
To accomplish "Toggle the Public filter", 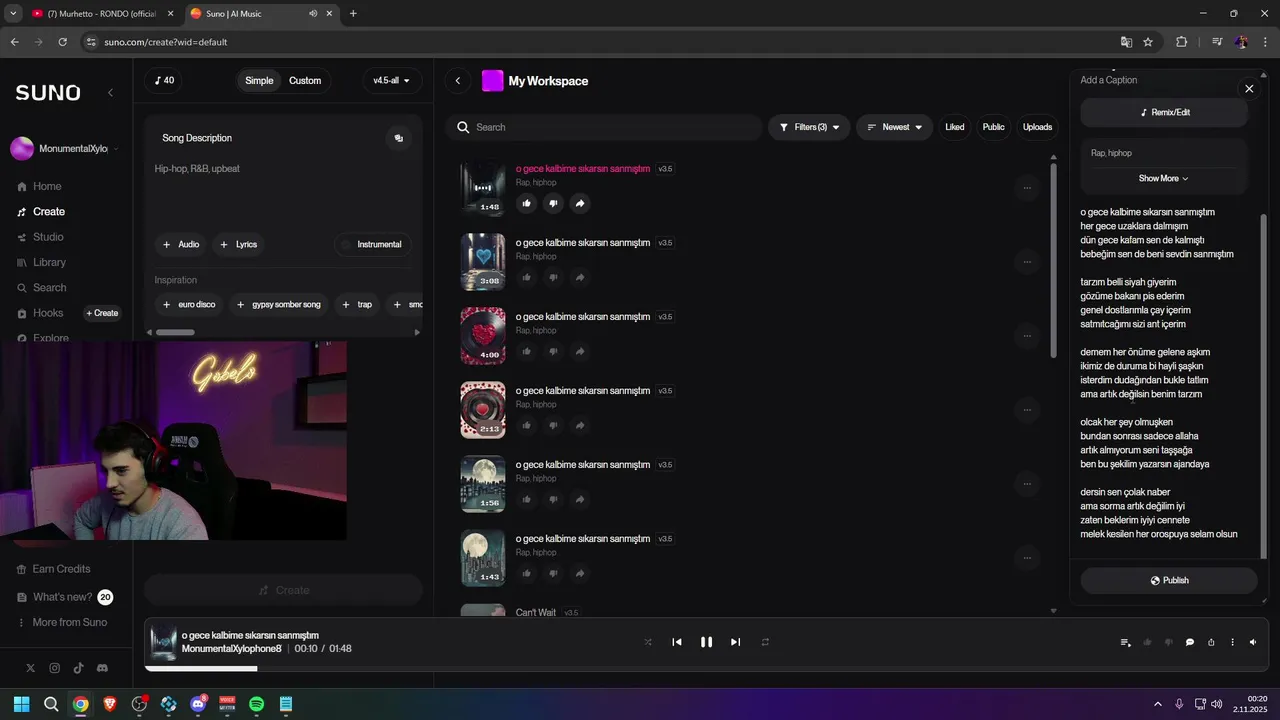I will [993, 127].
